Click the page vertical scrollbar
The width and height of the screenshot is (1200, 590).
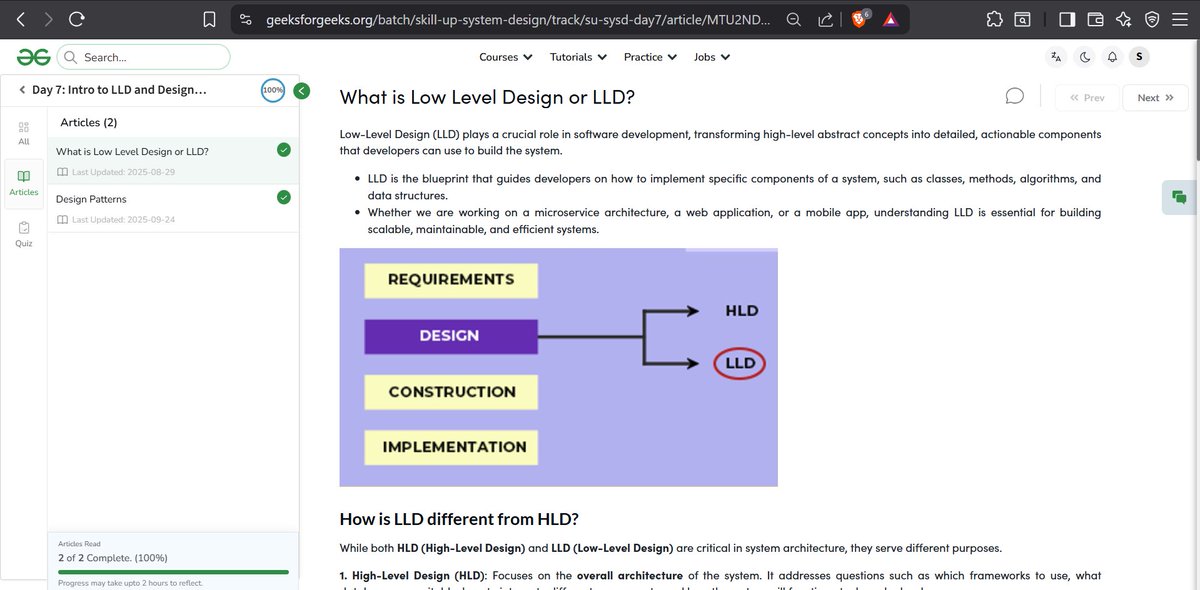pos(1195,100)
